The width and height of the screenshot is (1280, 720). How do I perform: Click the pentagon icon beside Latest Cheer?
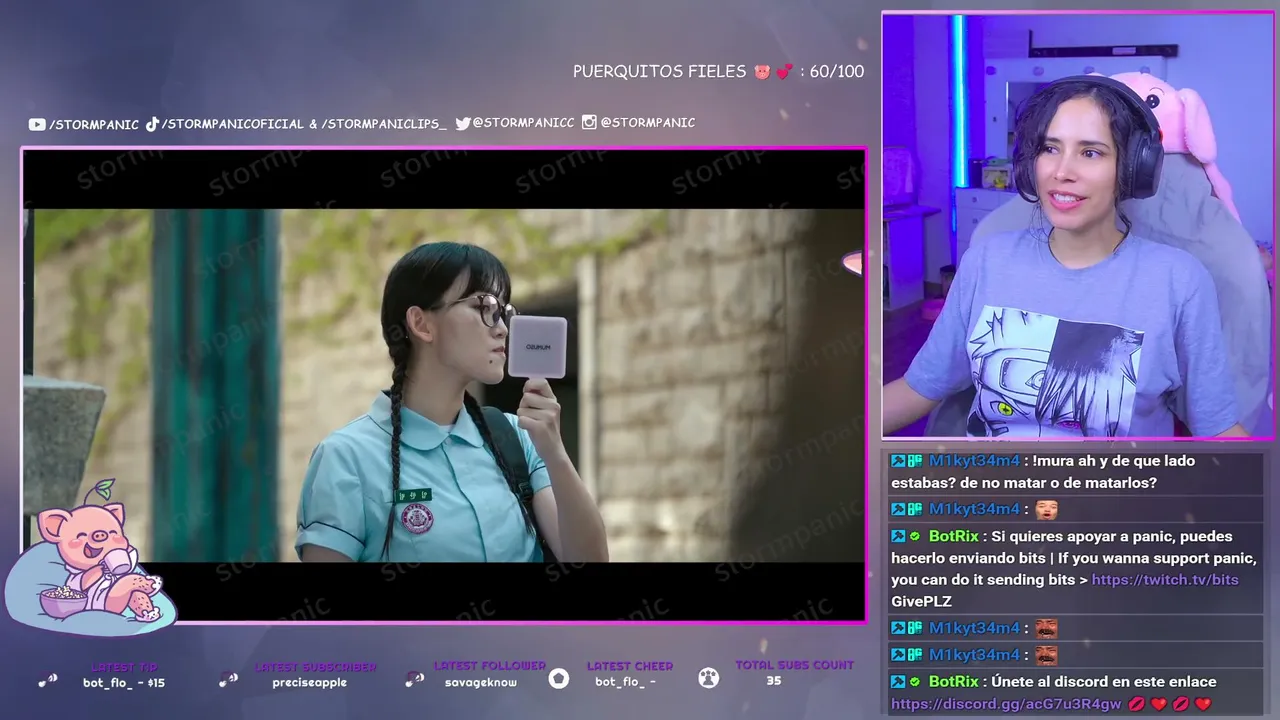click(x=559, y=679)
